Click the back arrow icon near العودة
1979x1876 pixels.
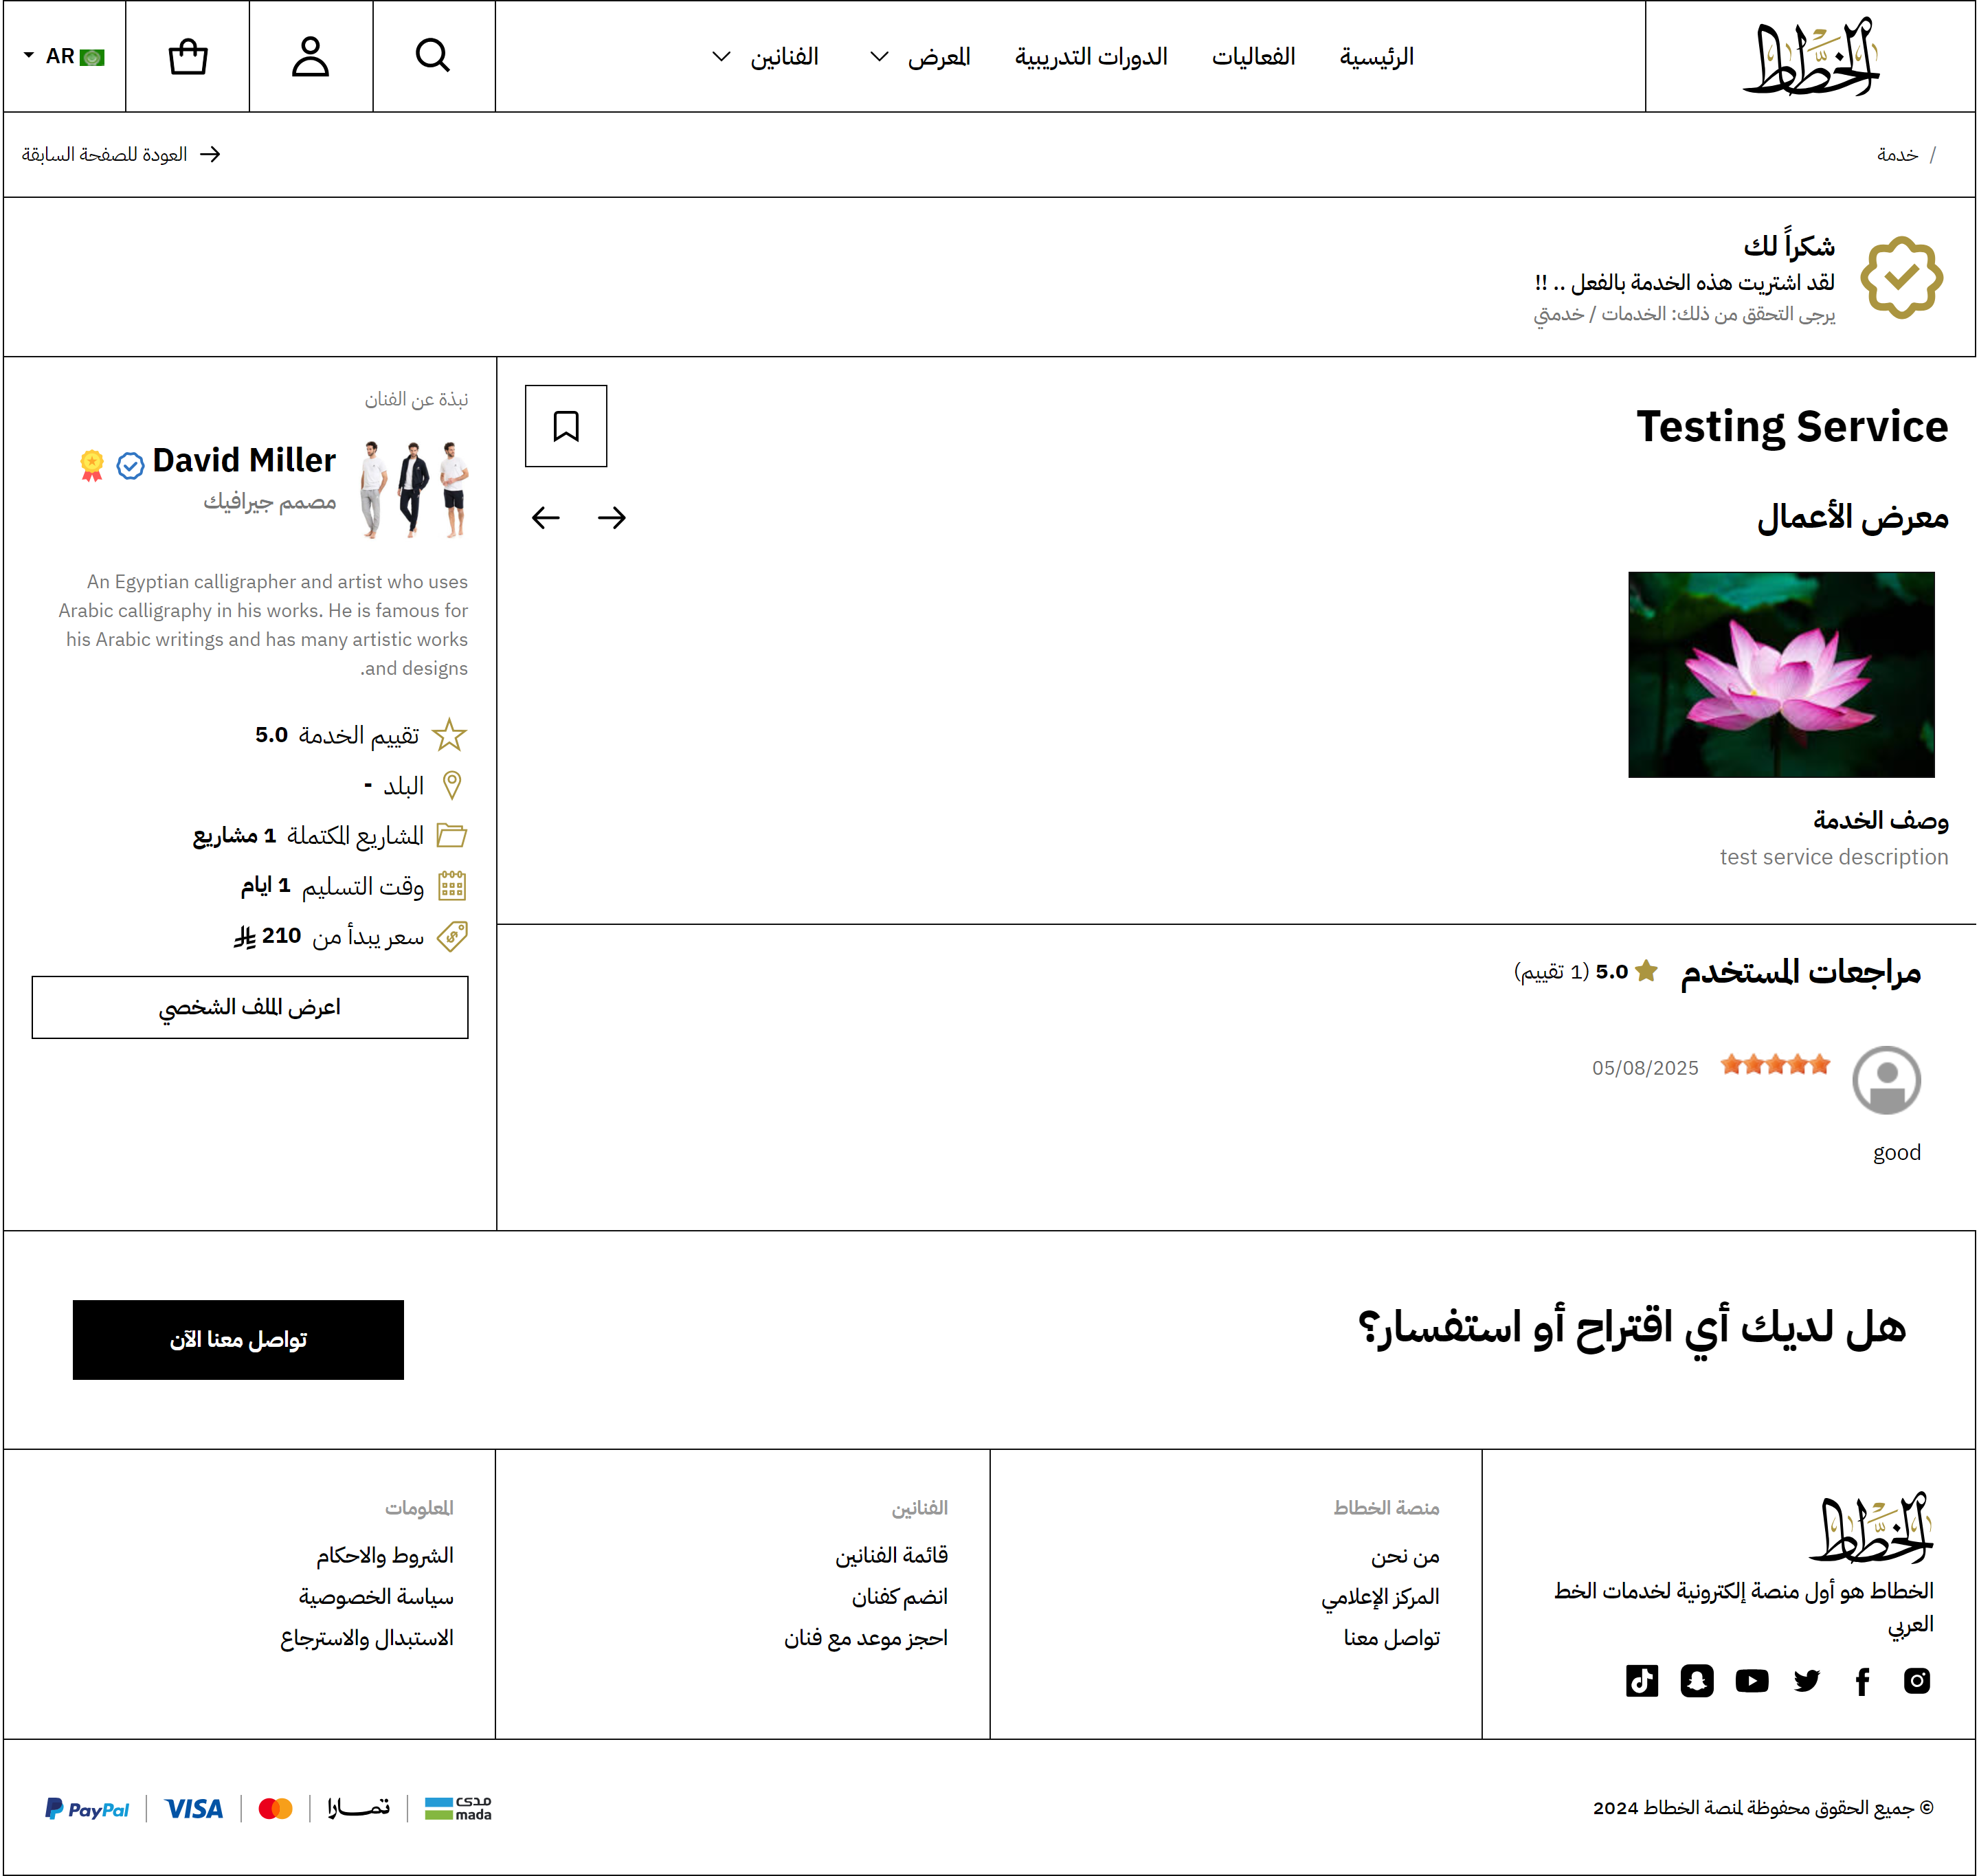pos(210,154)
